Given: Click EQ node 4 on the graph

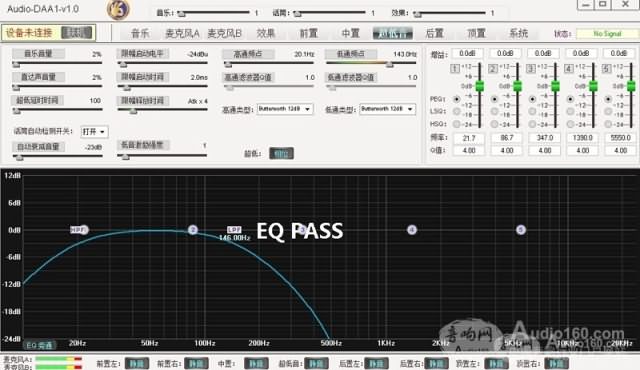Looking at the screenshot, I should pos(412,230).
